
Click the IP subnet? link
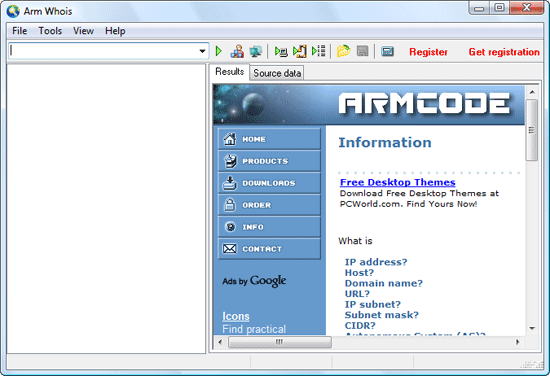[373, 304]
